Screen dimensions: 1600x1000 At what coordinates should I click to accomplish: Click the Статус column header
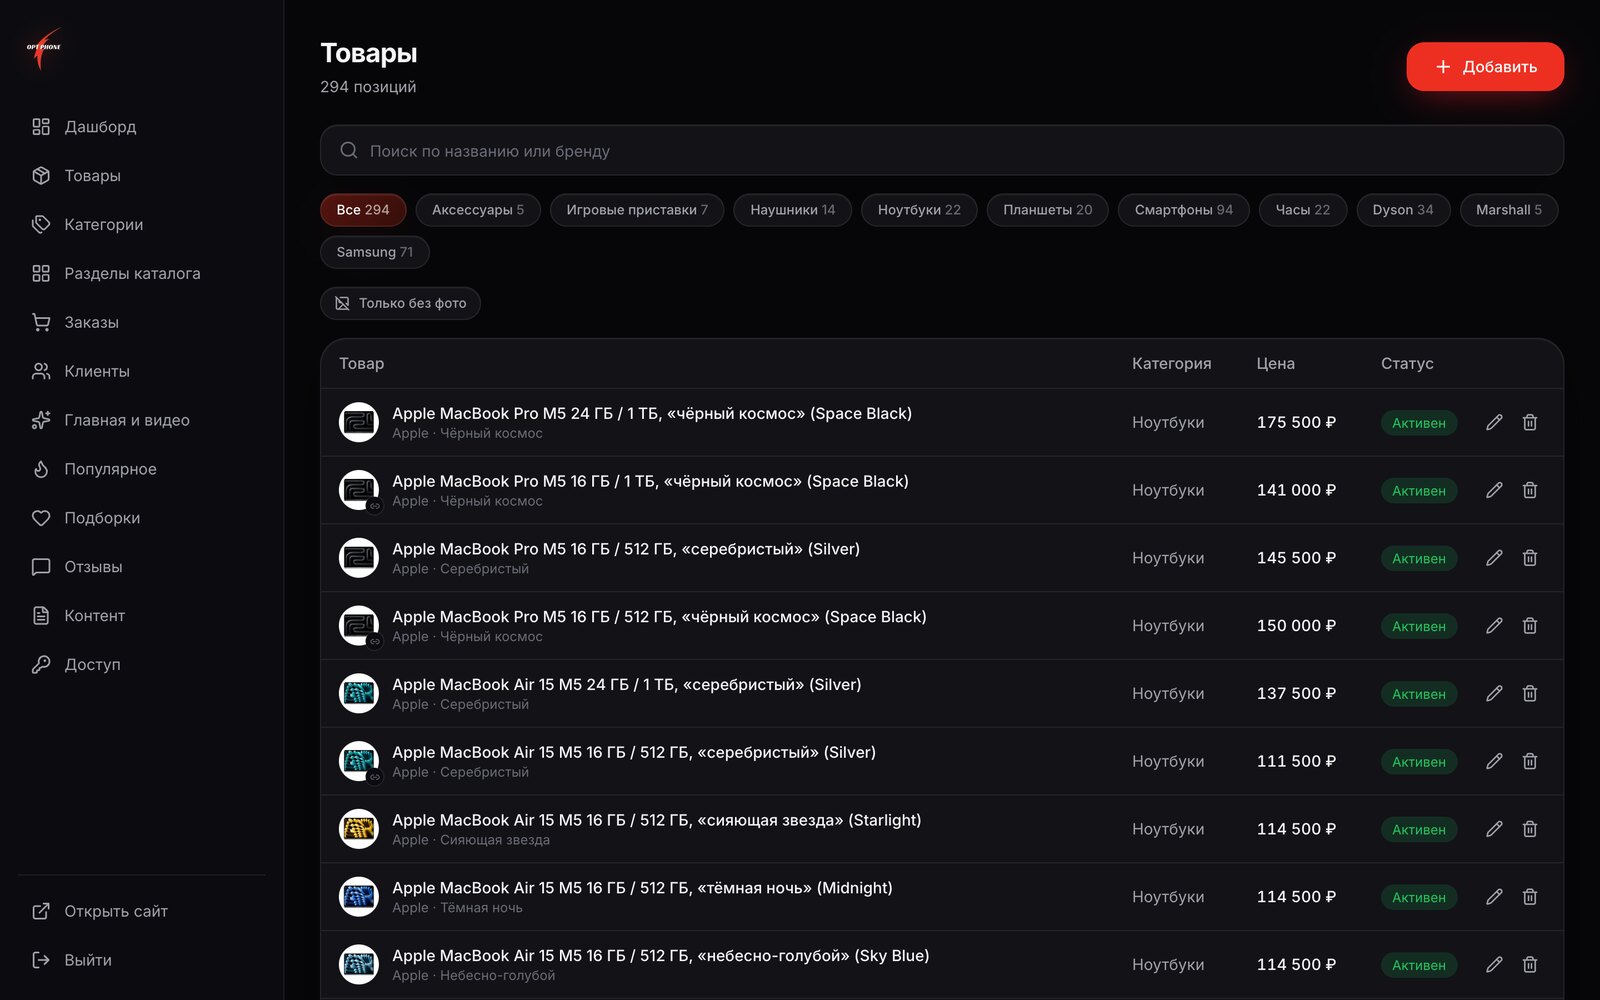1407,364
